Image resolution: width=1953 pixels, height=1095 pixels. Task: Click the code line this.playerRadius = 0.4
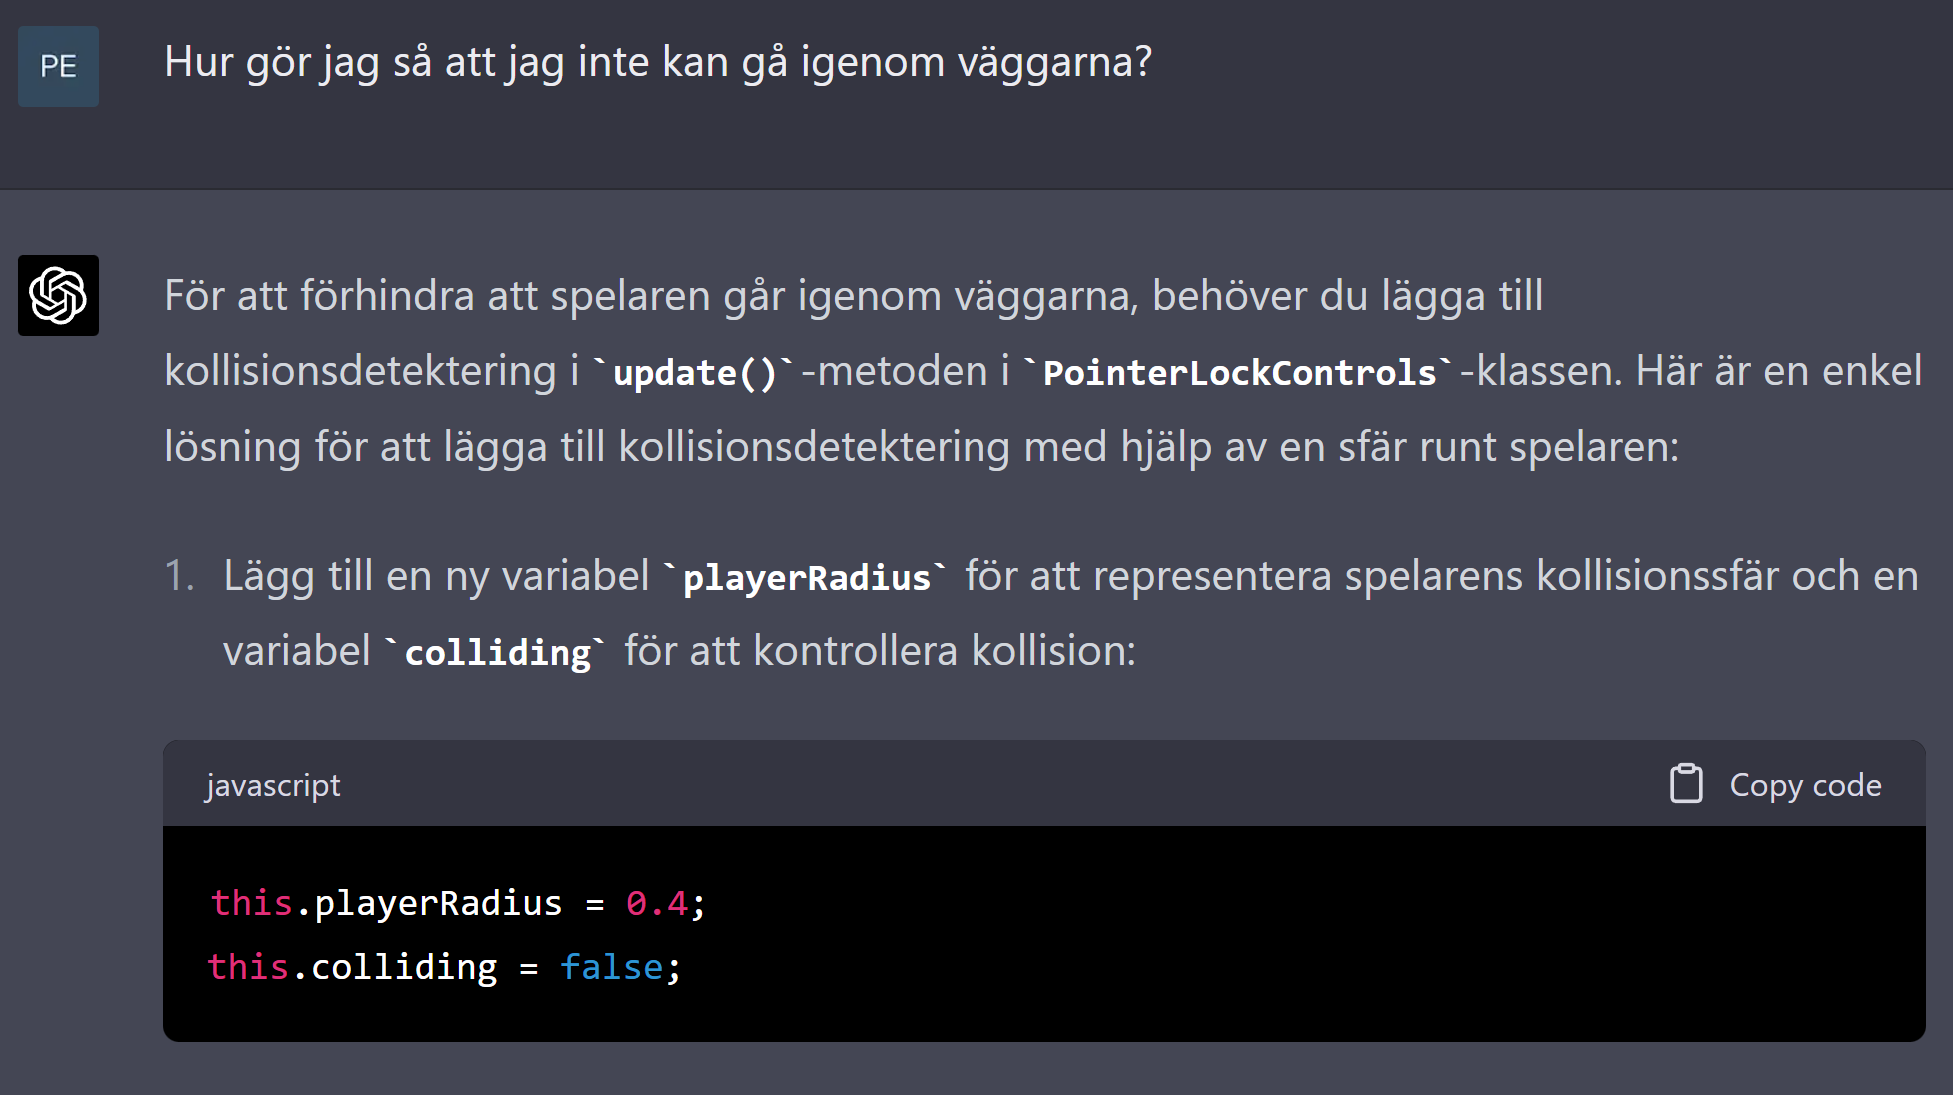[x=458, y=903]
